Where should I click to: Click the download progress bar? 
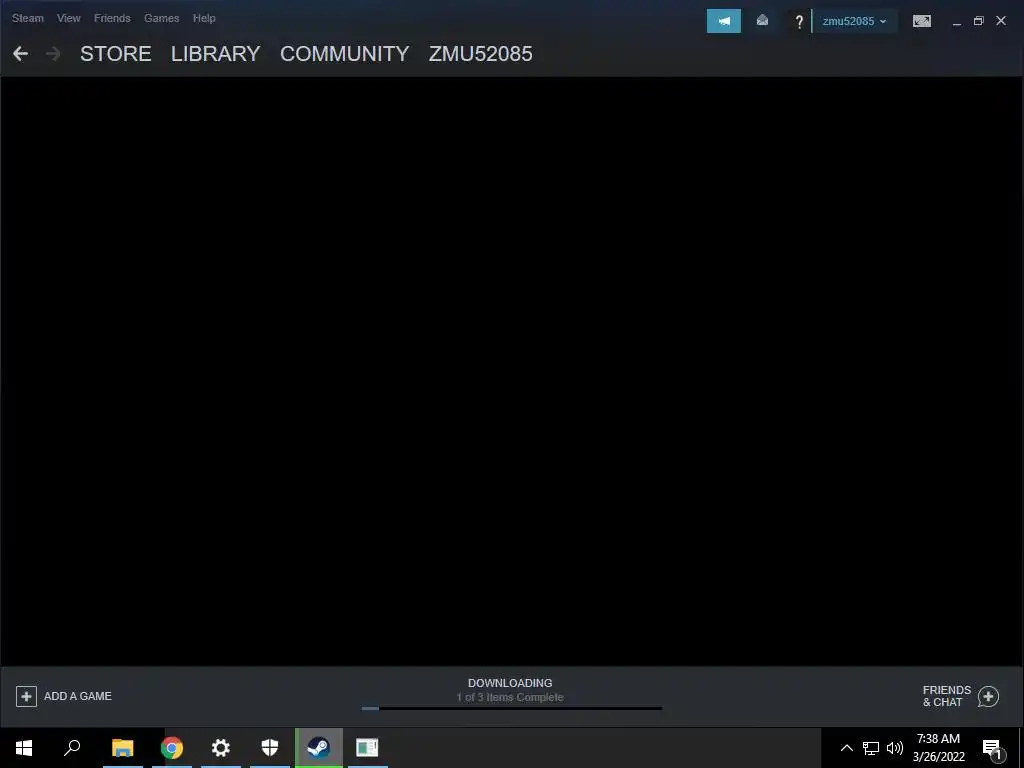click(512, 708)
